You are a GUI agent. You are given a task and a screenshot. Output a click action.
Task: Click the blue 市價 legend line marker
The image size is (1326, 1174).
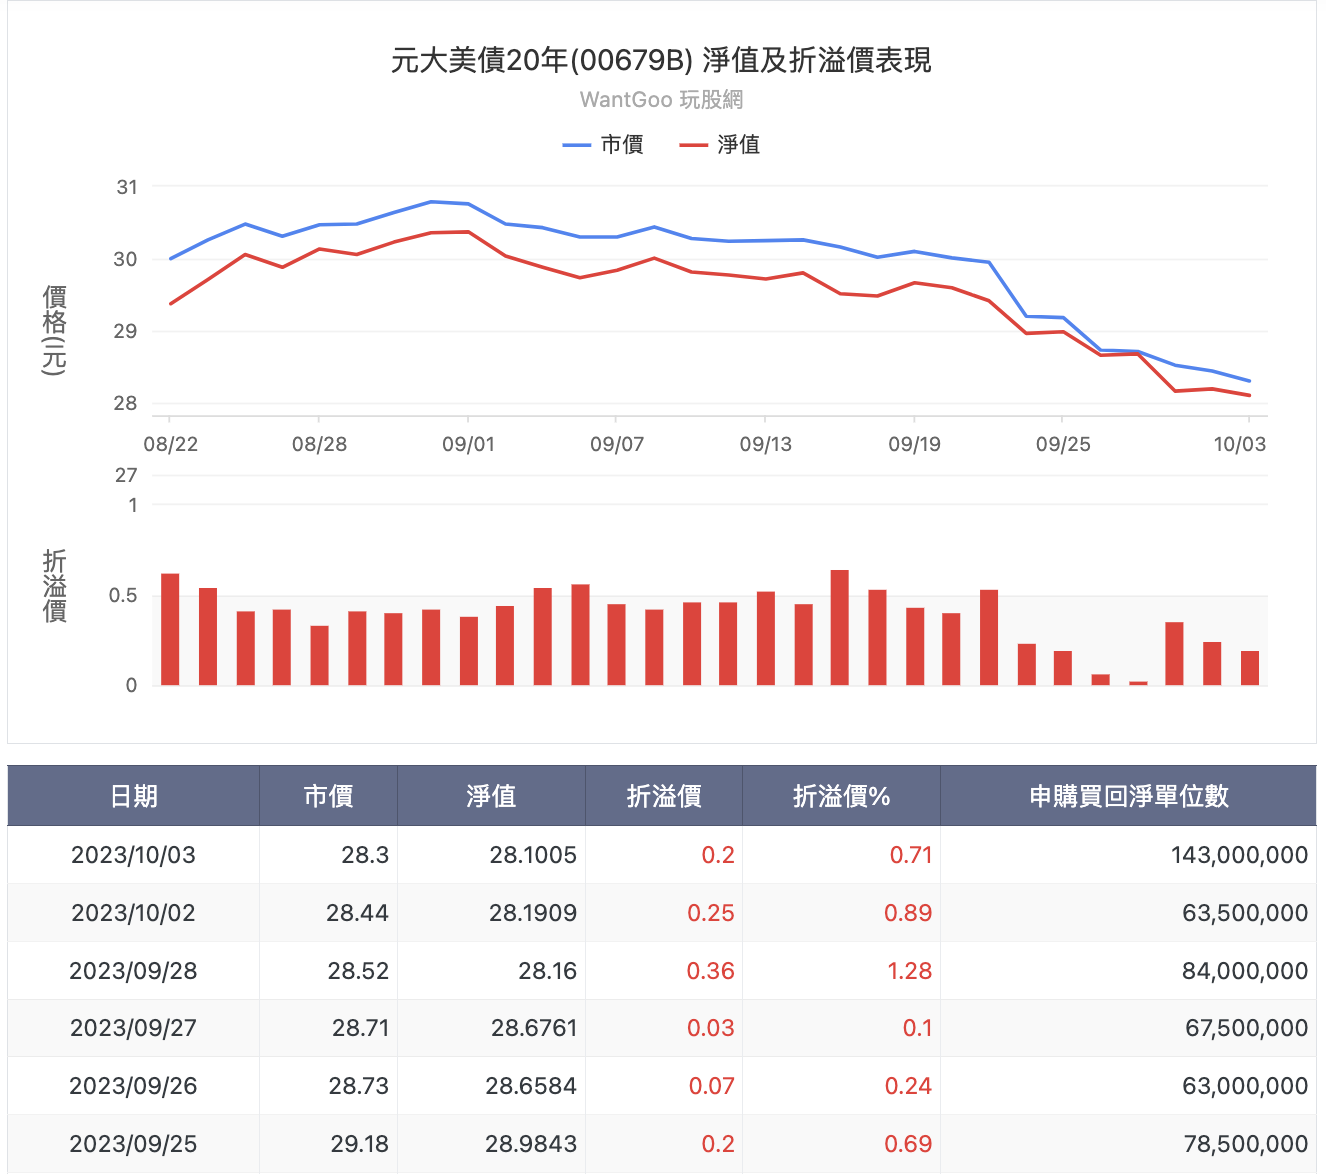577,145
